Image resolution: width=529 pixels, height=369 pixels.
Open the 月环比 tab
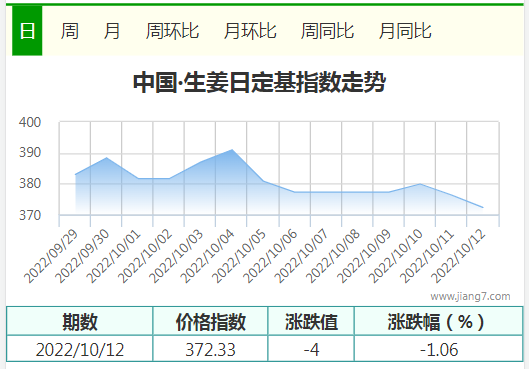(x=250, y=31)
